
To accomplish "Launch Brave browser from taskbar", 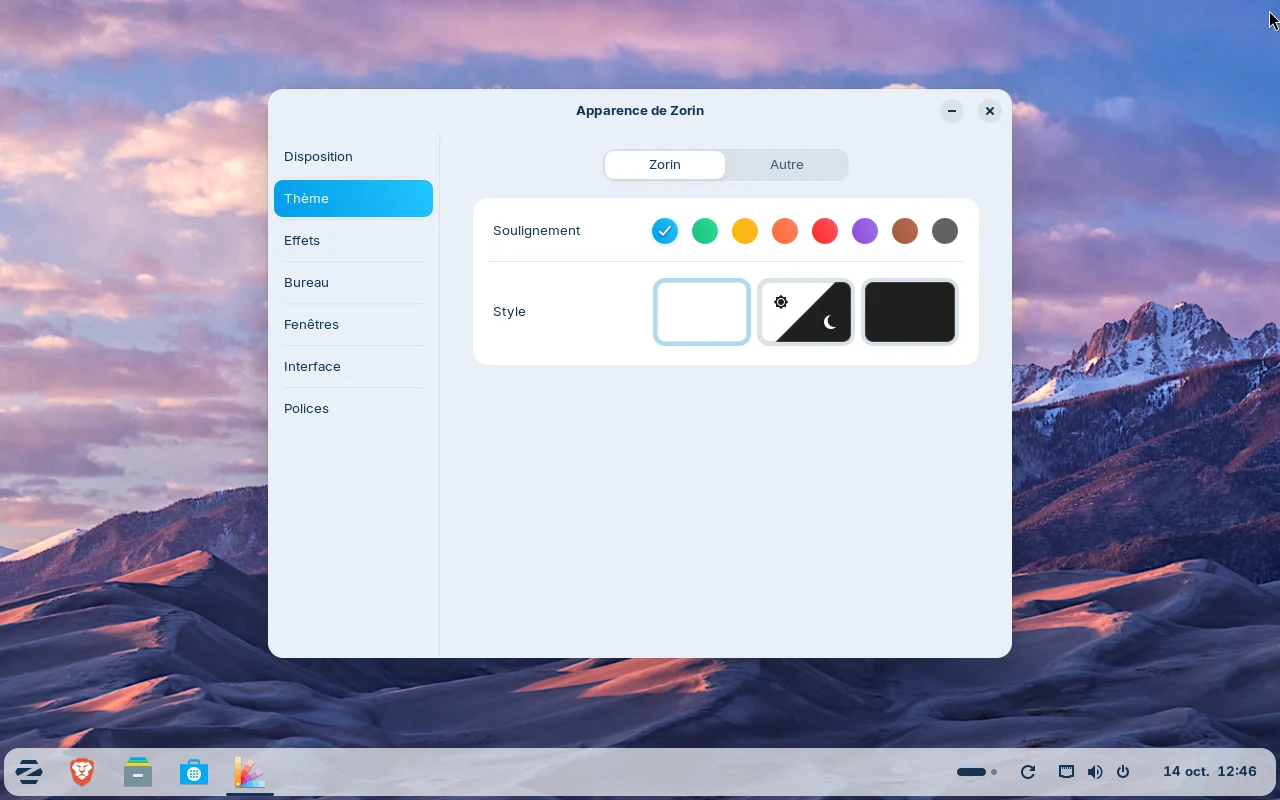I will [x=82, y=772].
